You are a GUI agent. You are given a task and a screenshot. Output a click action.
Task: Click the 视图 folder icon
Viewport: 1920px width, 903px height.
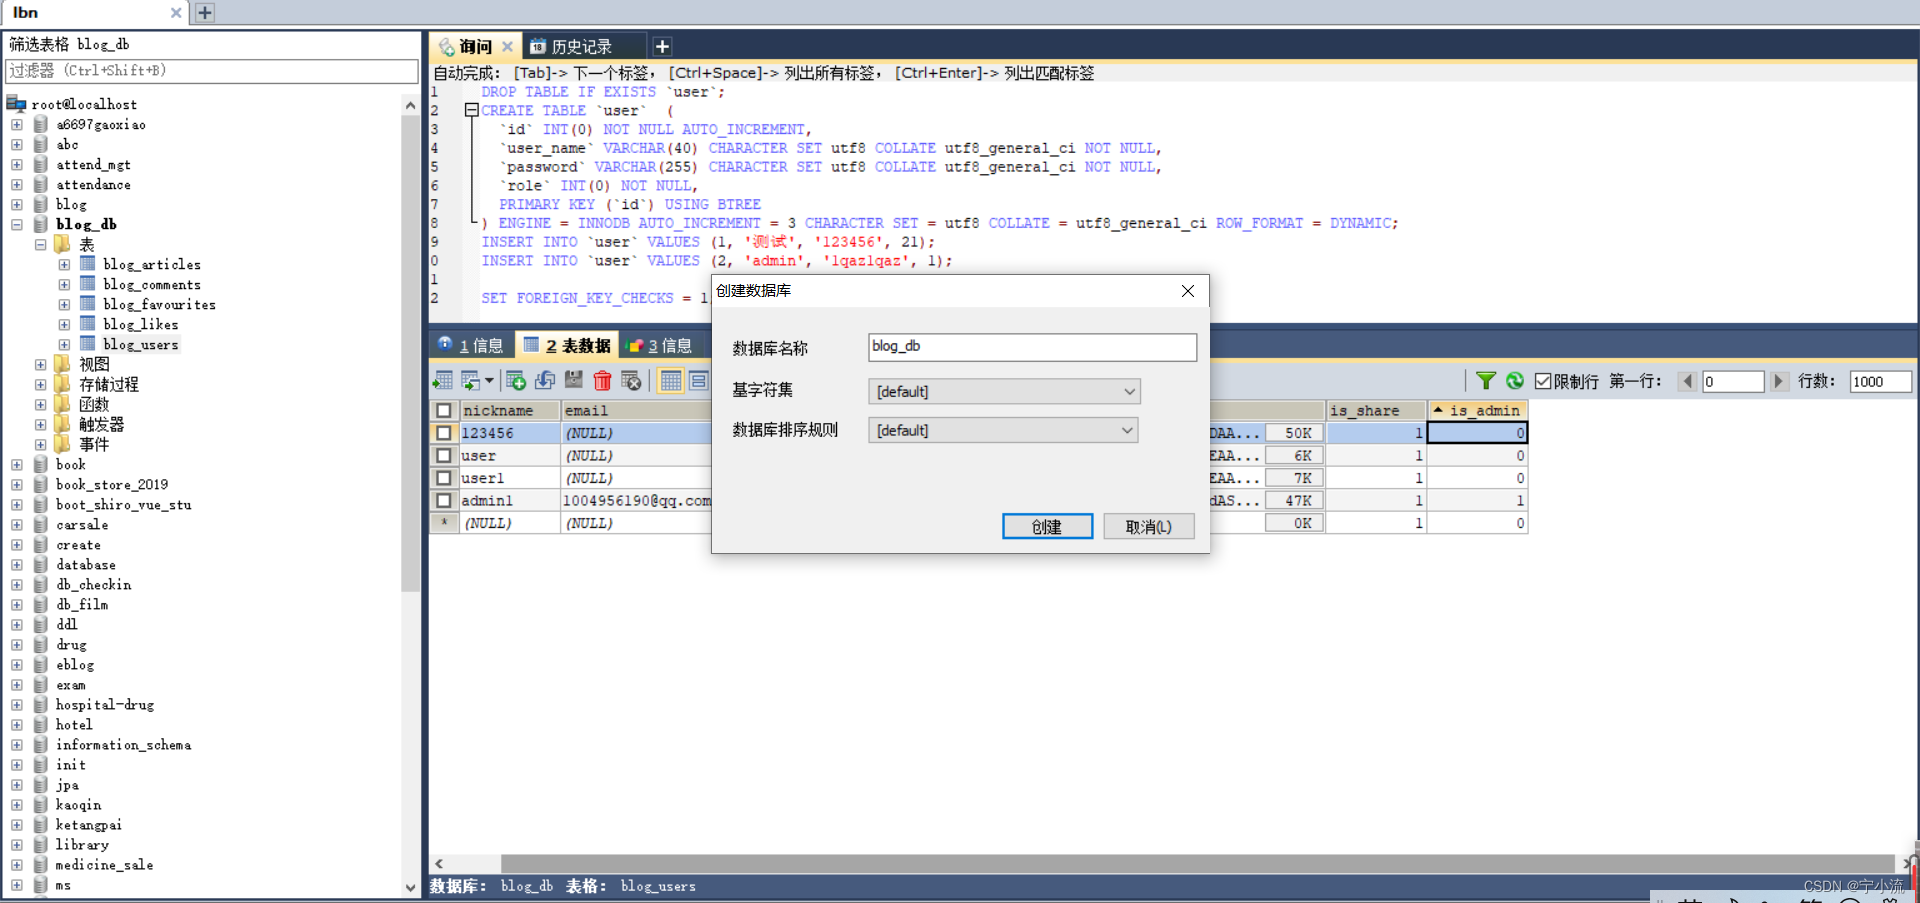63,364
